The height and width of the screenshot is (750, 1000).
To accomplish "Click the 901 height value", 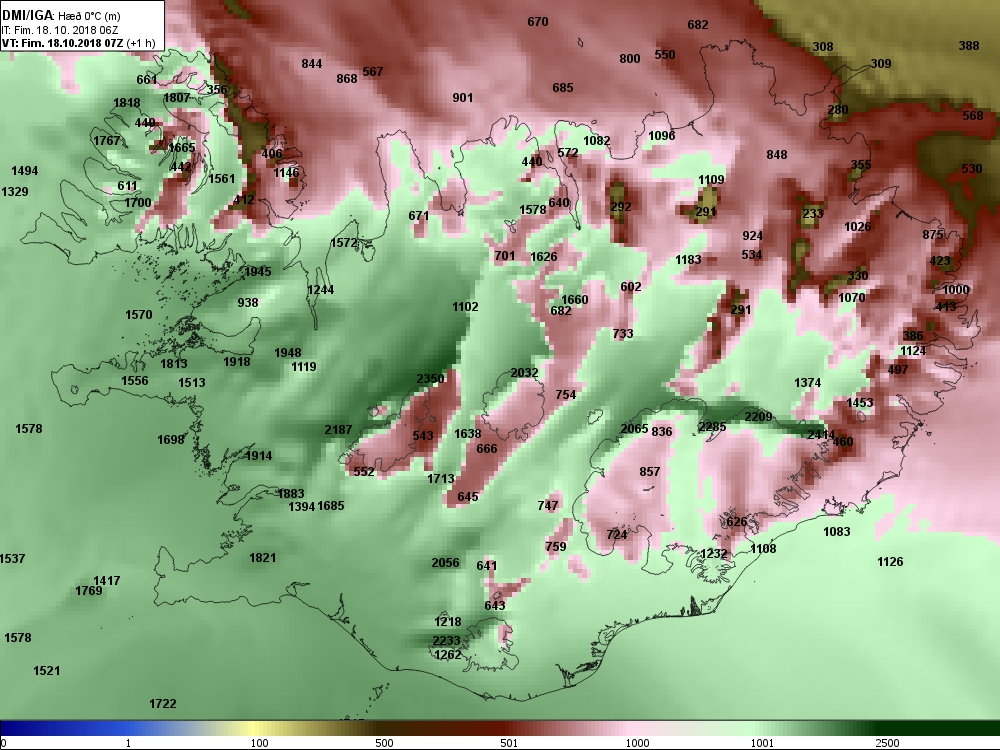I will 462,98.
